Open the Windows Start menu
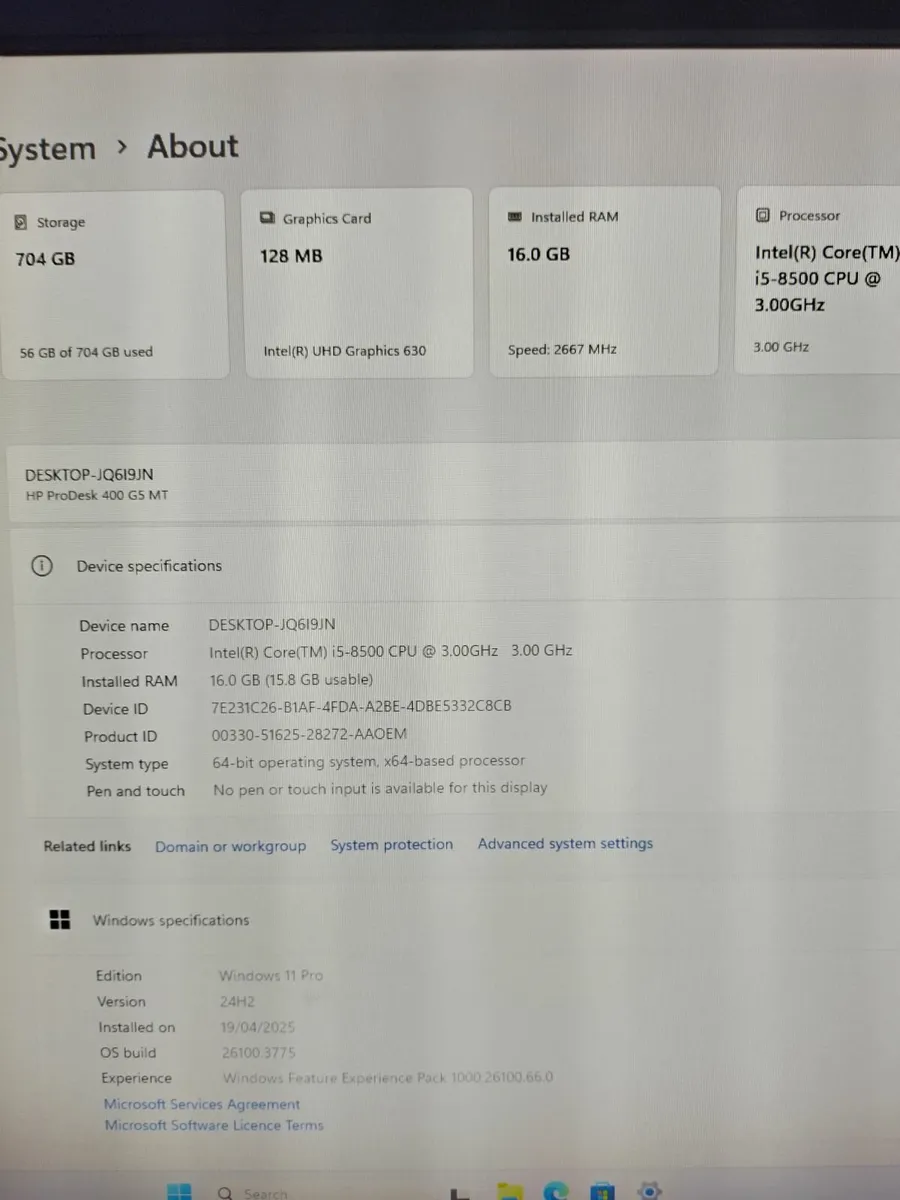The height and width of the screenshot is (1200, 900). (179, 1192)
